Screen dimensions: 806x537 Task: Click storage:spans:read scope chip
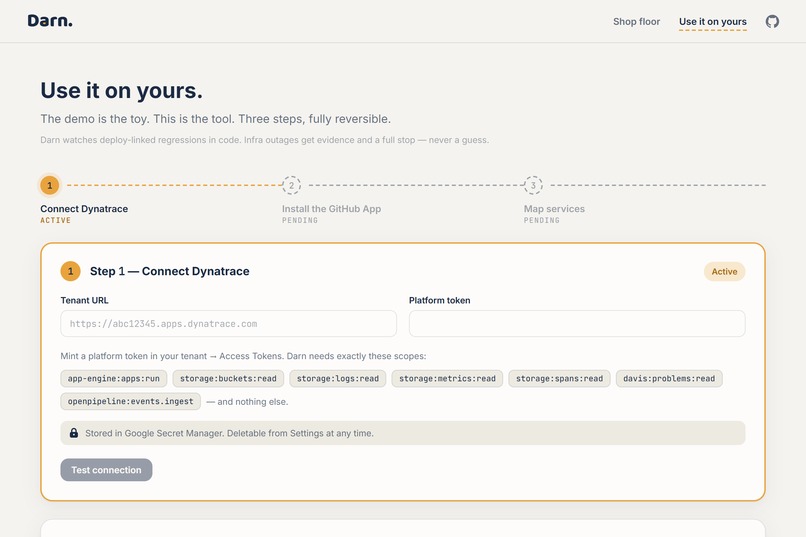[559, 379]
